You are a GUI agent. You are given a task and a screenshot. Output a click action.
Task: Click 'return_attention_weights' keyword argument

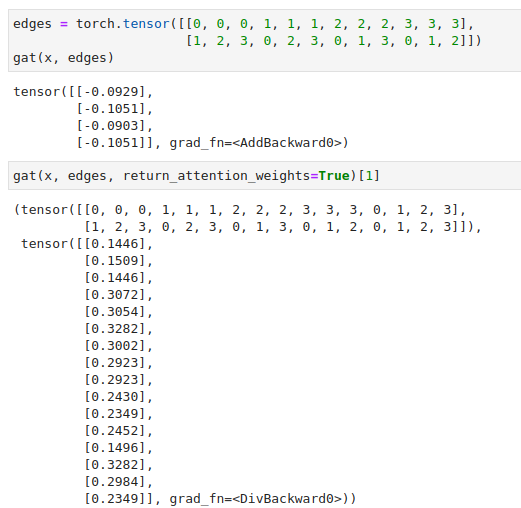216,176
